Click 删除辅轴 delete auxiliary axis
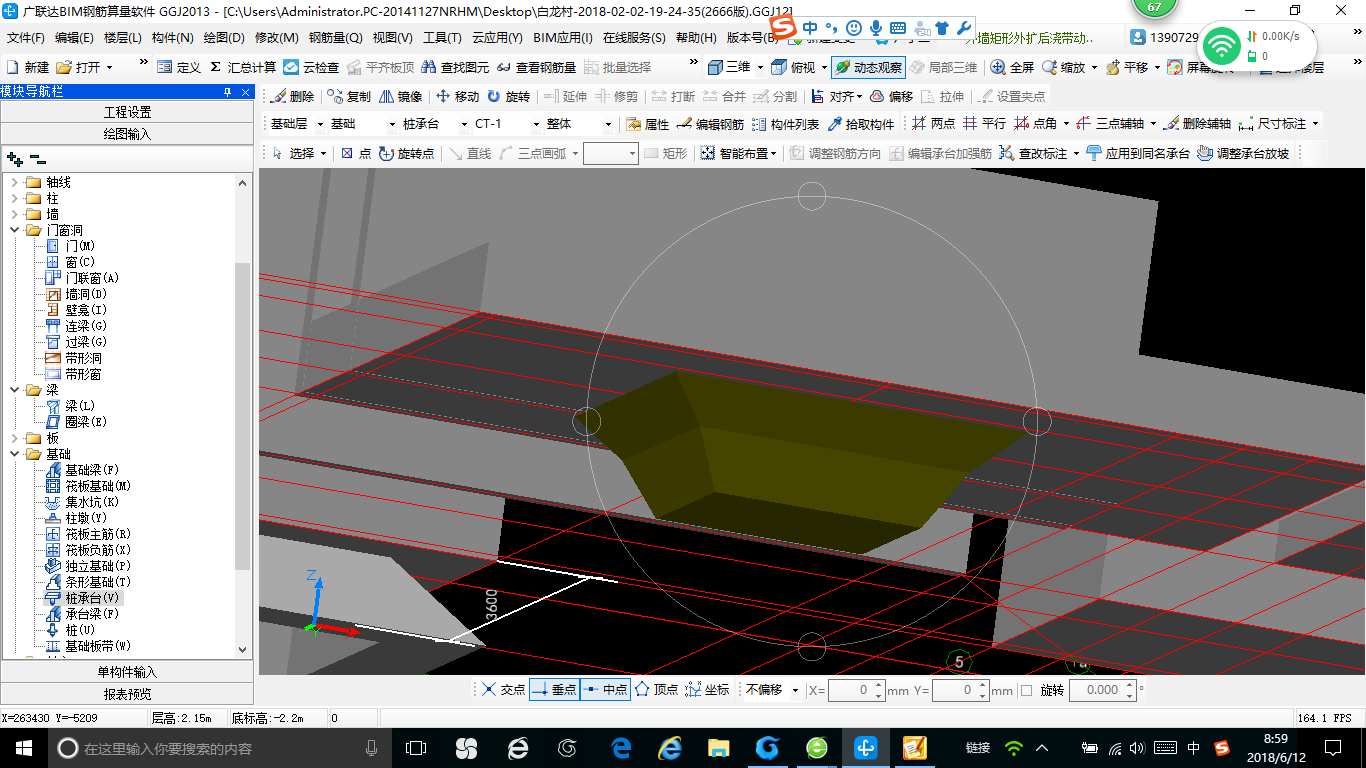Image resolution: width=1366 pixels, height=768 pixels. coord(1197,124)
